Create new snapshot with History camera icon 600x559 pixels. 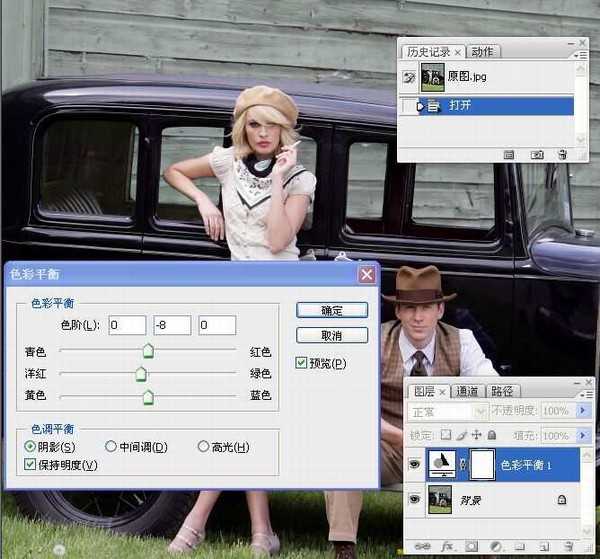(x=536, y=155)
